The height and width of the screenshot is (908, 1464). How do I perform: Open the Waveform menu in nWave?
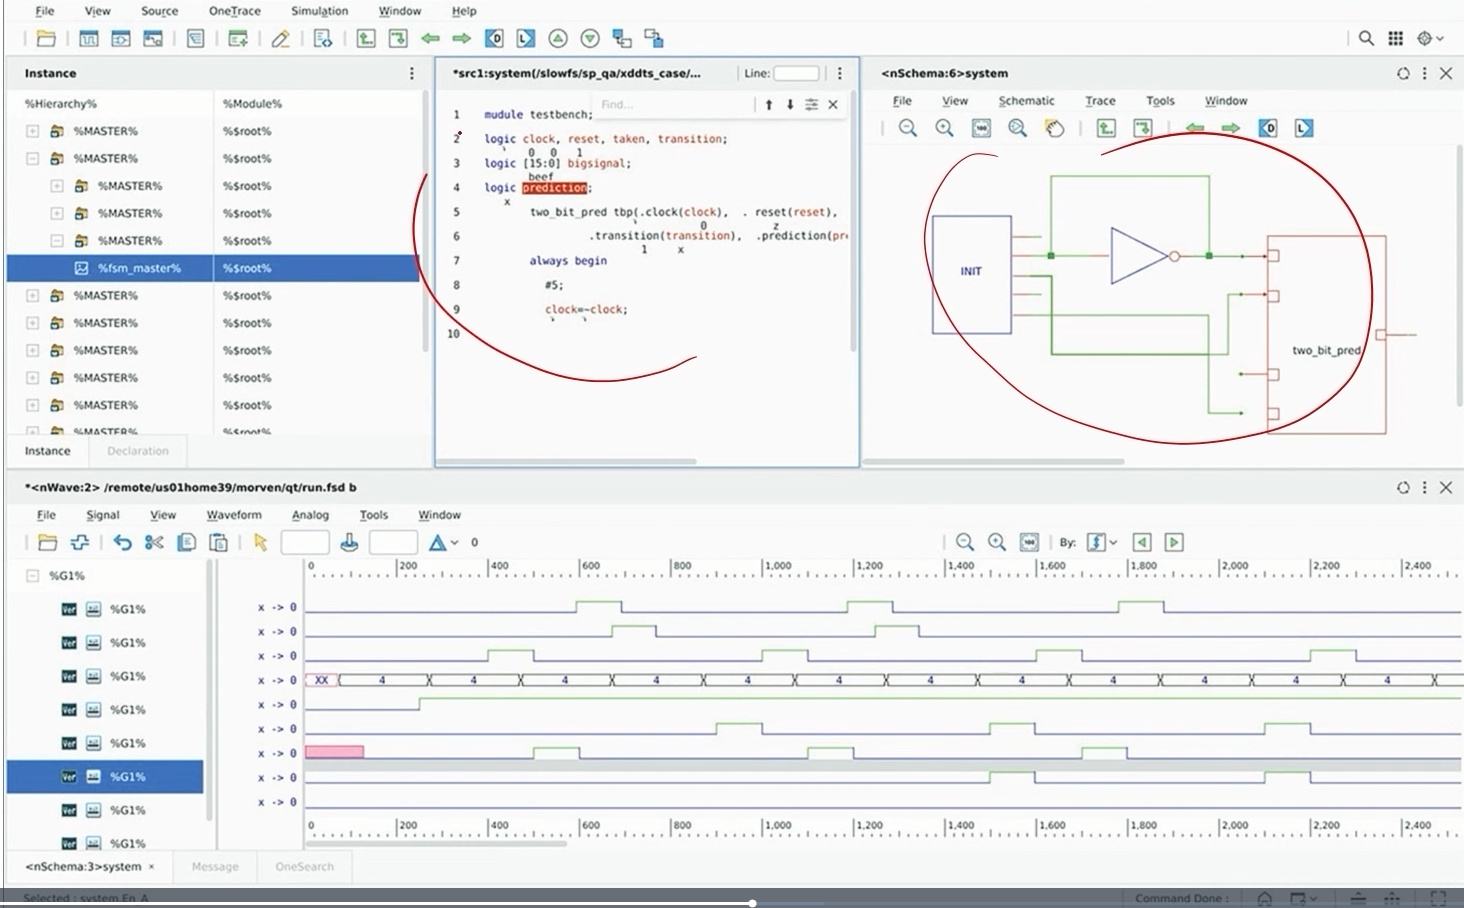point(234,515)
